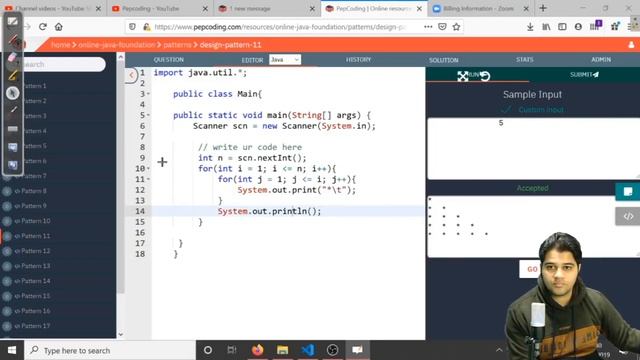Open the gray code brackets side icon
The image size is (640, 360).
click(628, 216)
